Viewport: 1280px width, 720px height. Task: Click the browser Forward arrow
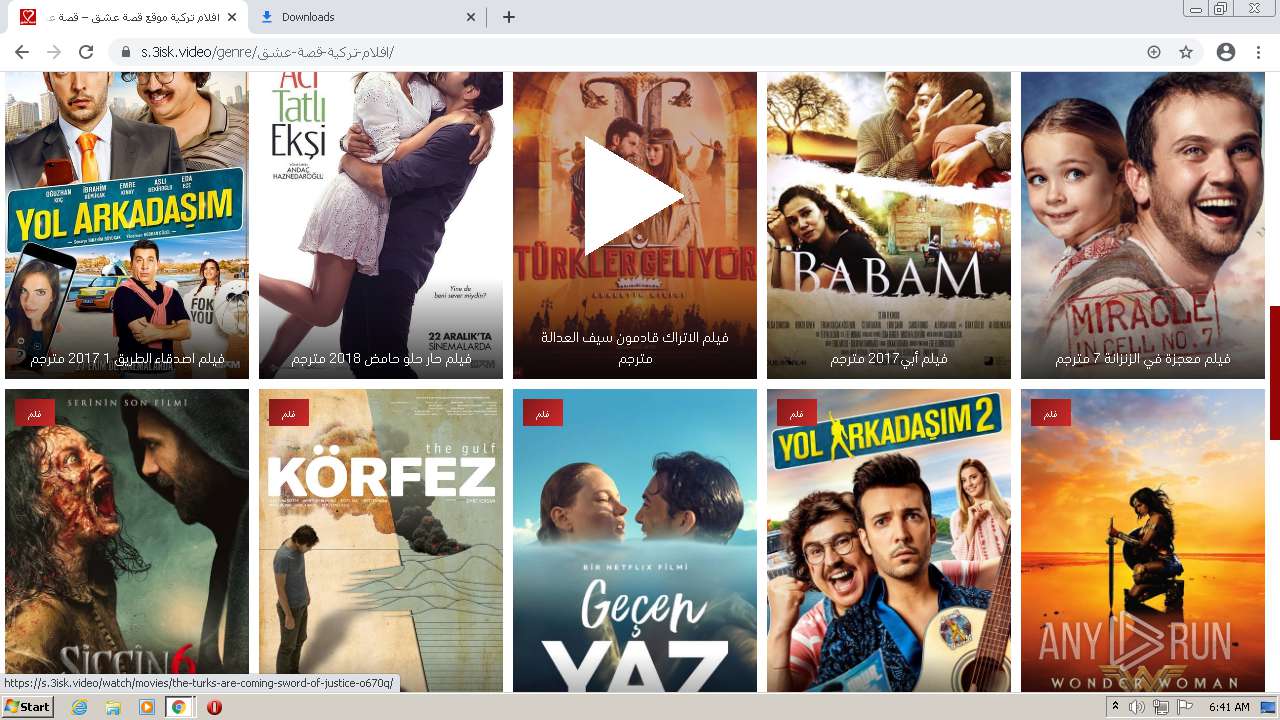click(54, 52)
